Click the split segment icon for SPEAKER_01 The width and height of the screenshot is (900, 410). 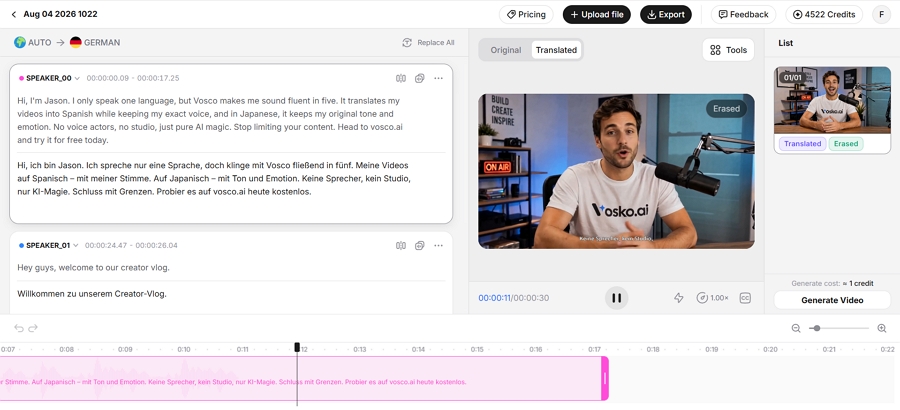pos(401,245)
